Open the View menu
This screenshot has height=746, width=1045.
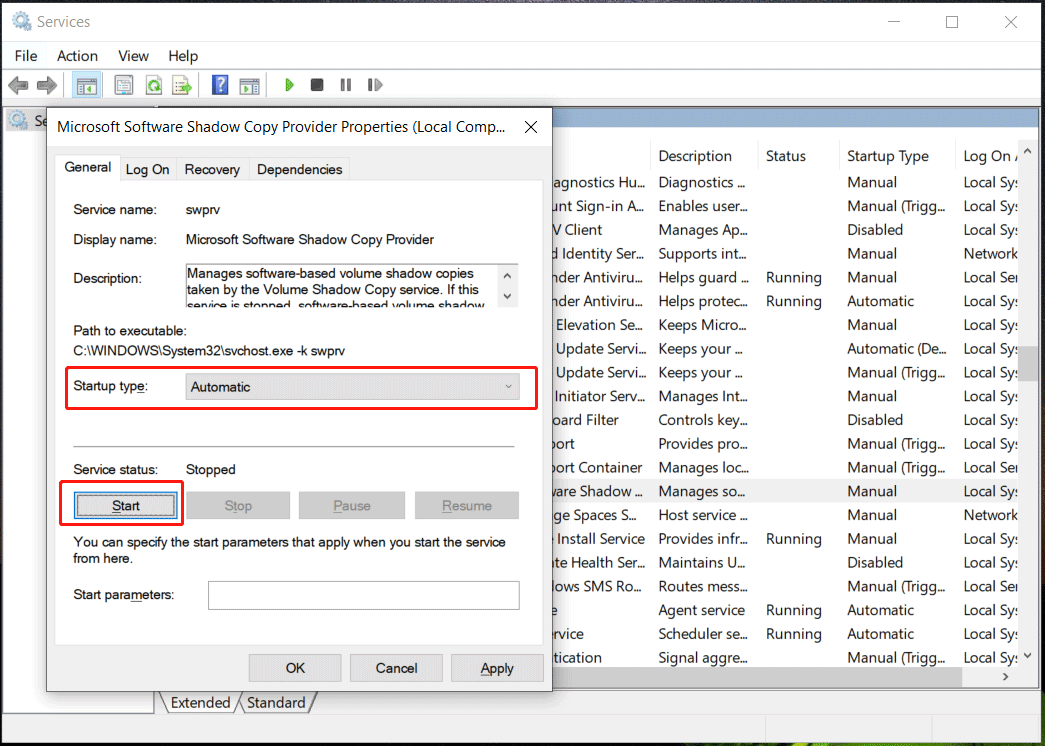click(x=133, y=56)
